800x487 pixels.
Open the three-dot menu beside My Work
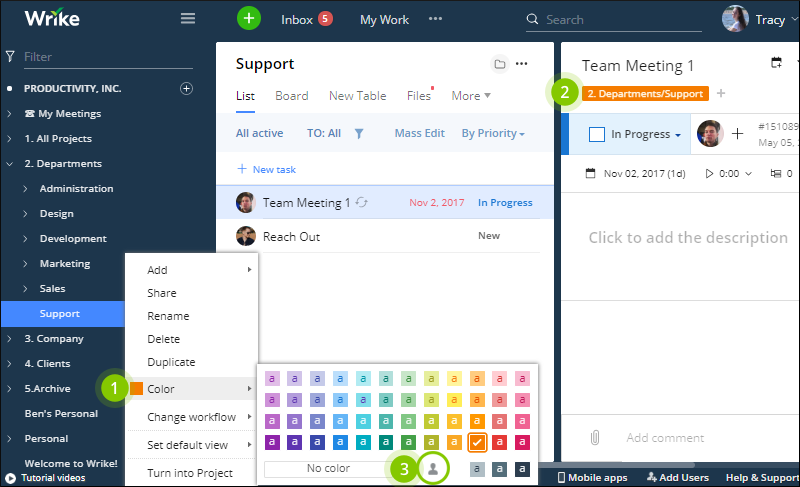click(x=435, y=19)
